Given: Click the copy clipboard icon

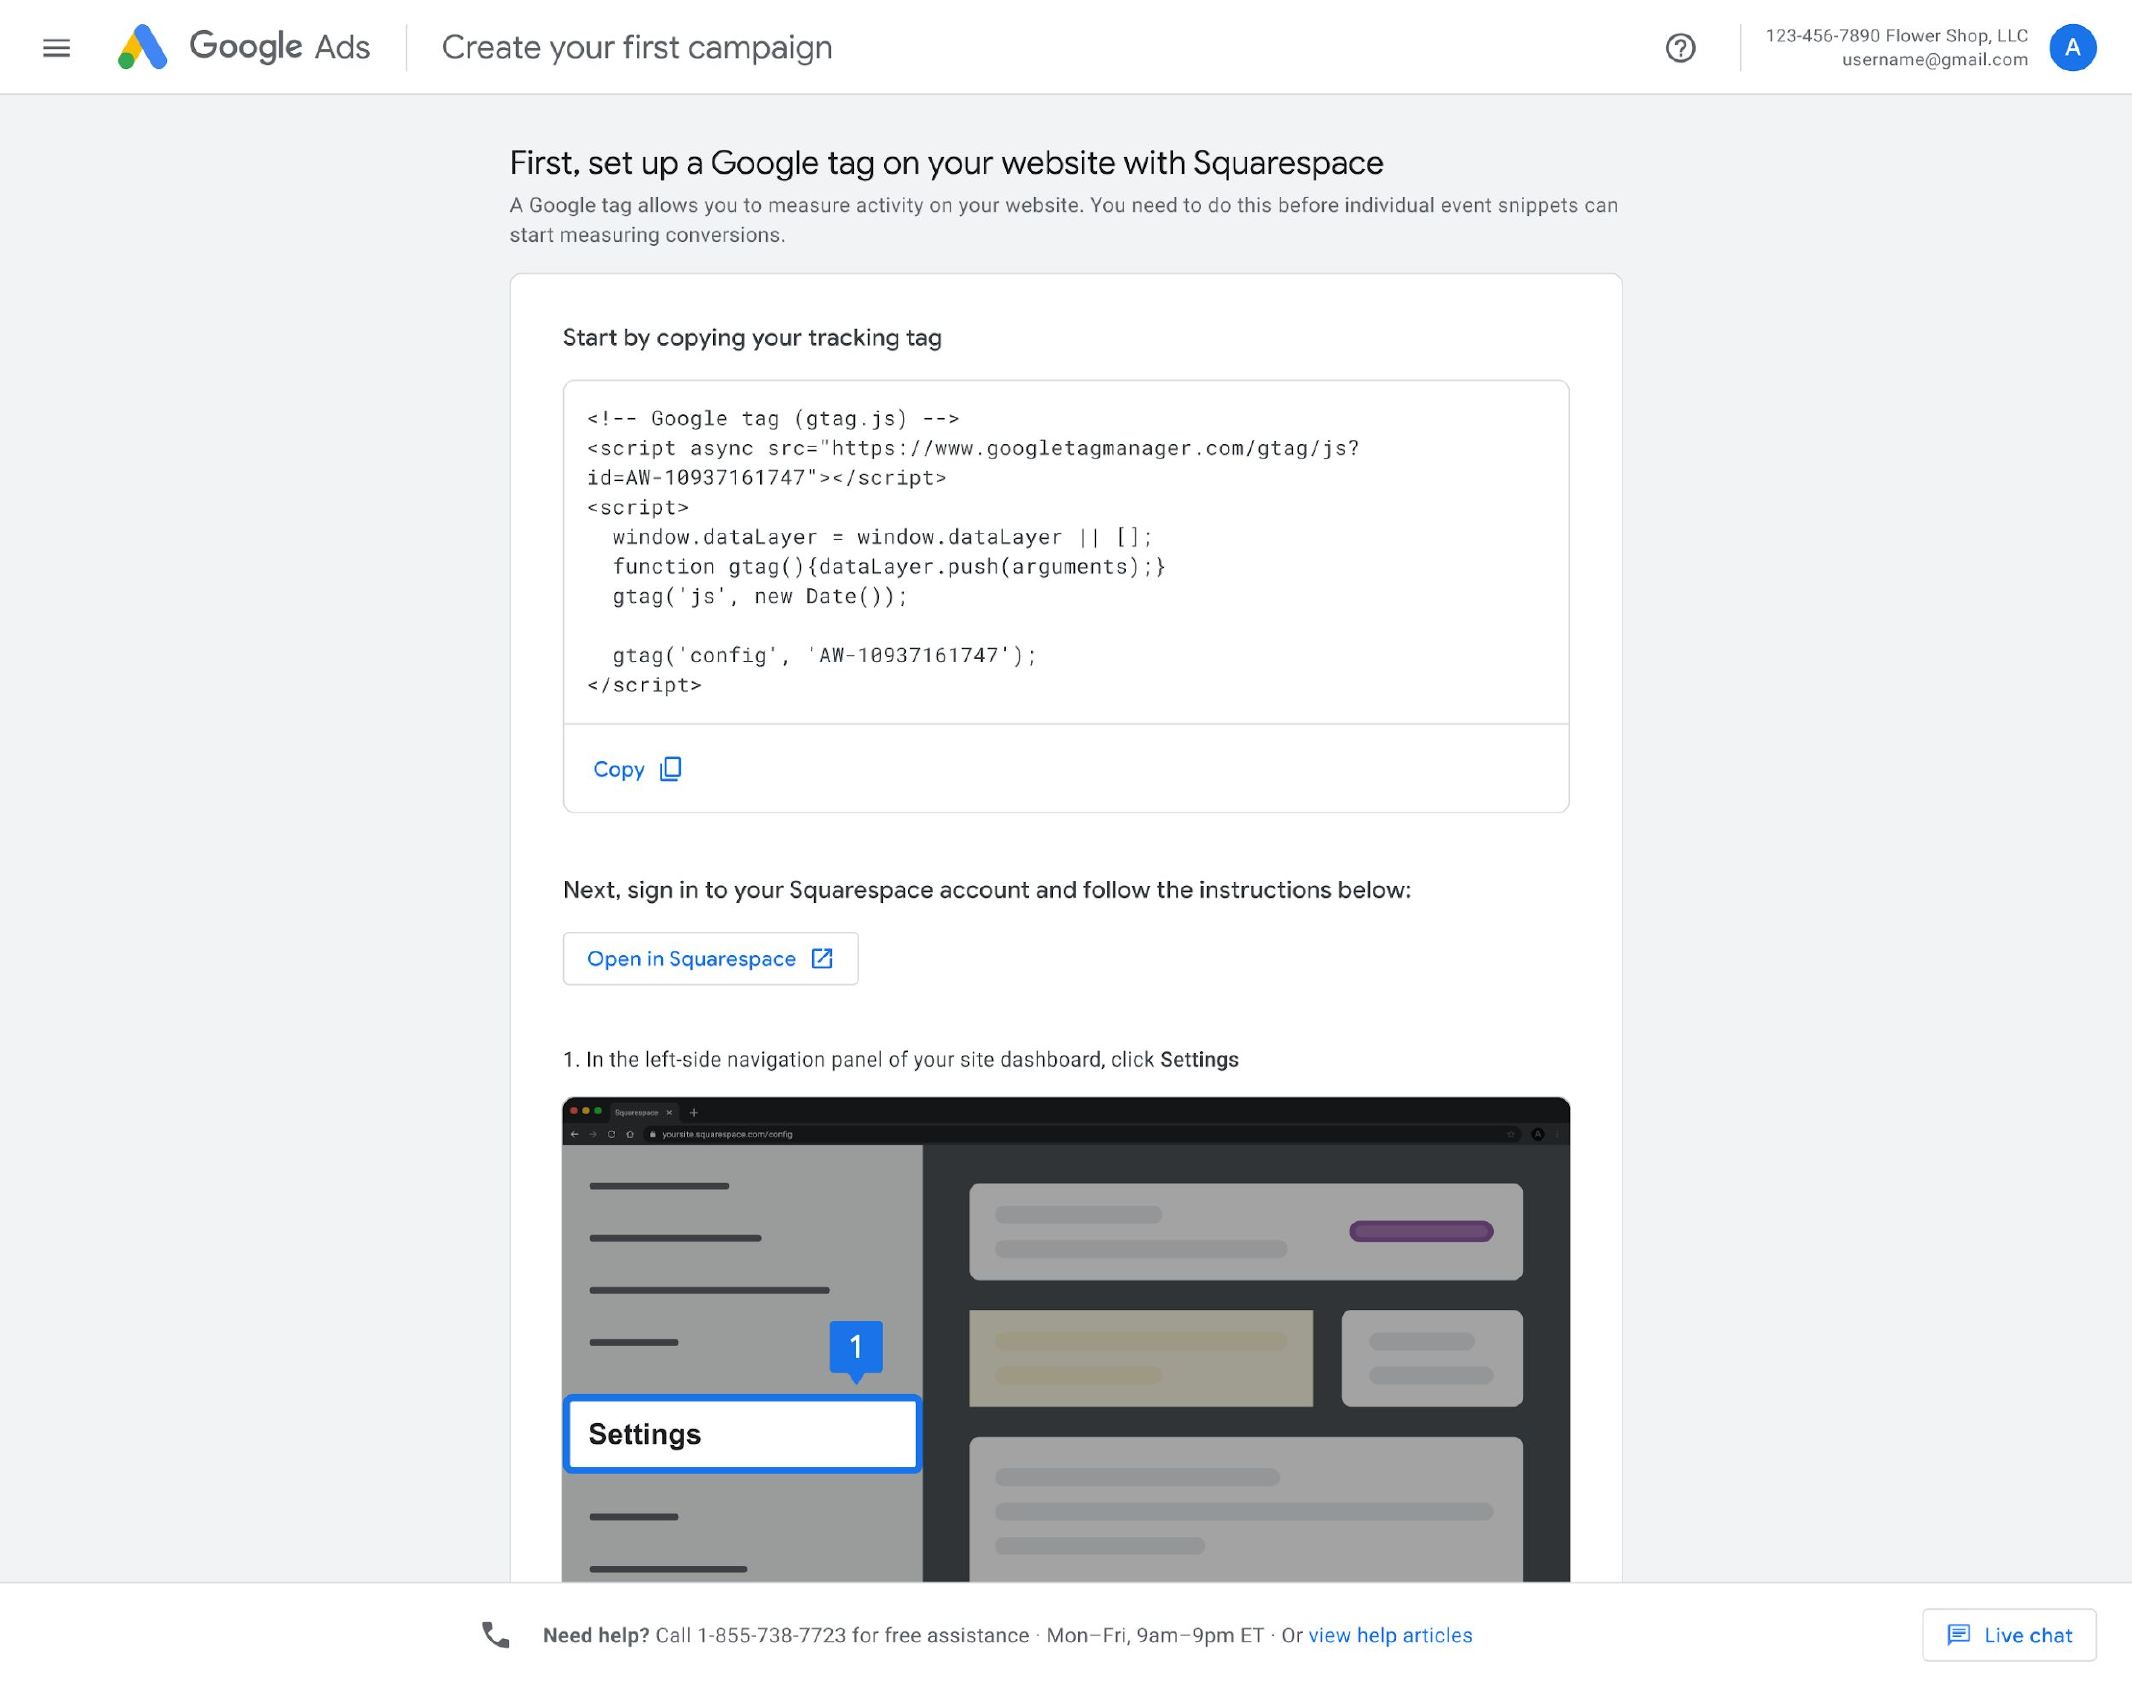Looking at the screenshot, I should point(671,769).
